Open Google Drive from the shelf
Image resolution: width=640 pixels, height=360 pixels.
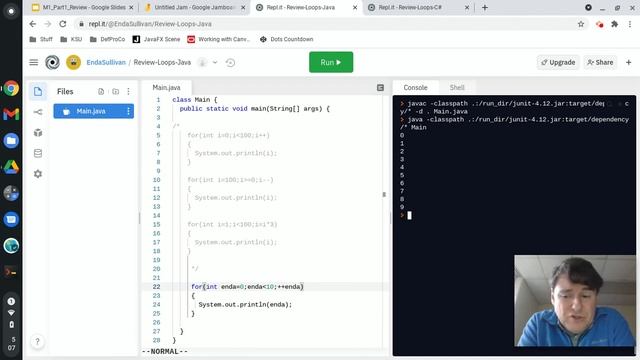(11, 167)
